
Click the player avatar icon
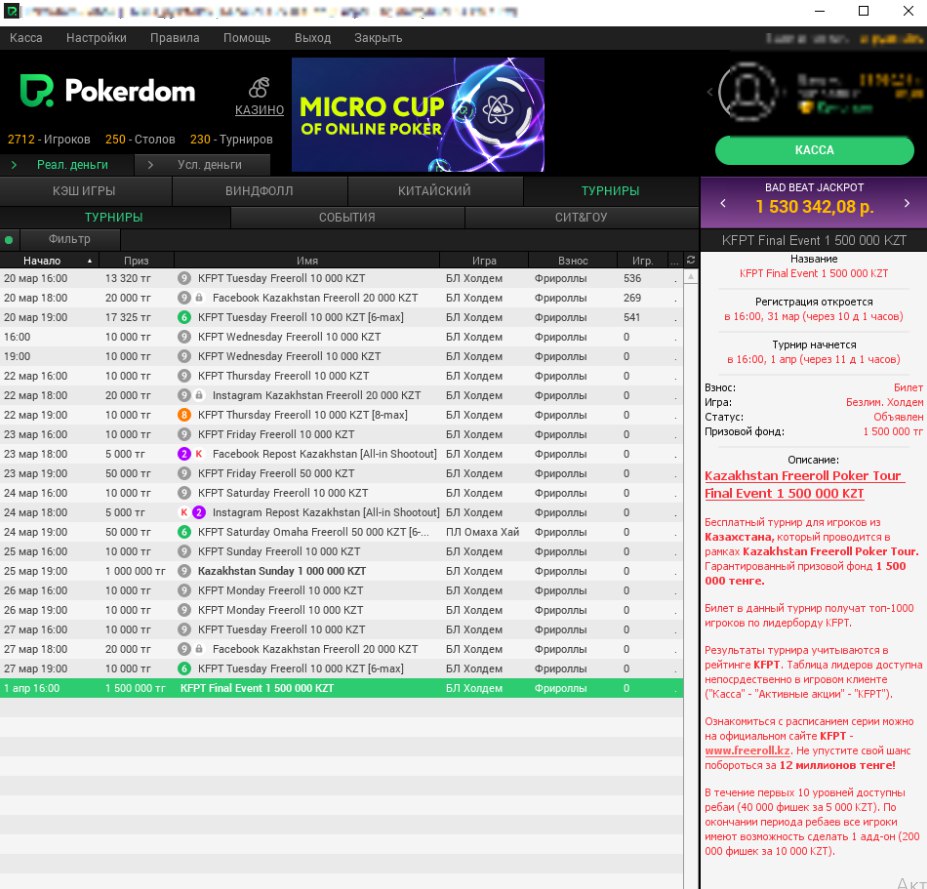[747, 92]
